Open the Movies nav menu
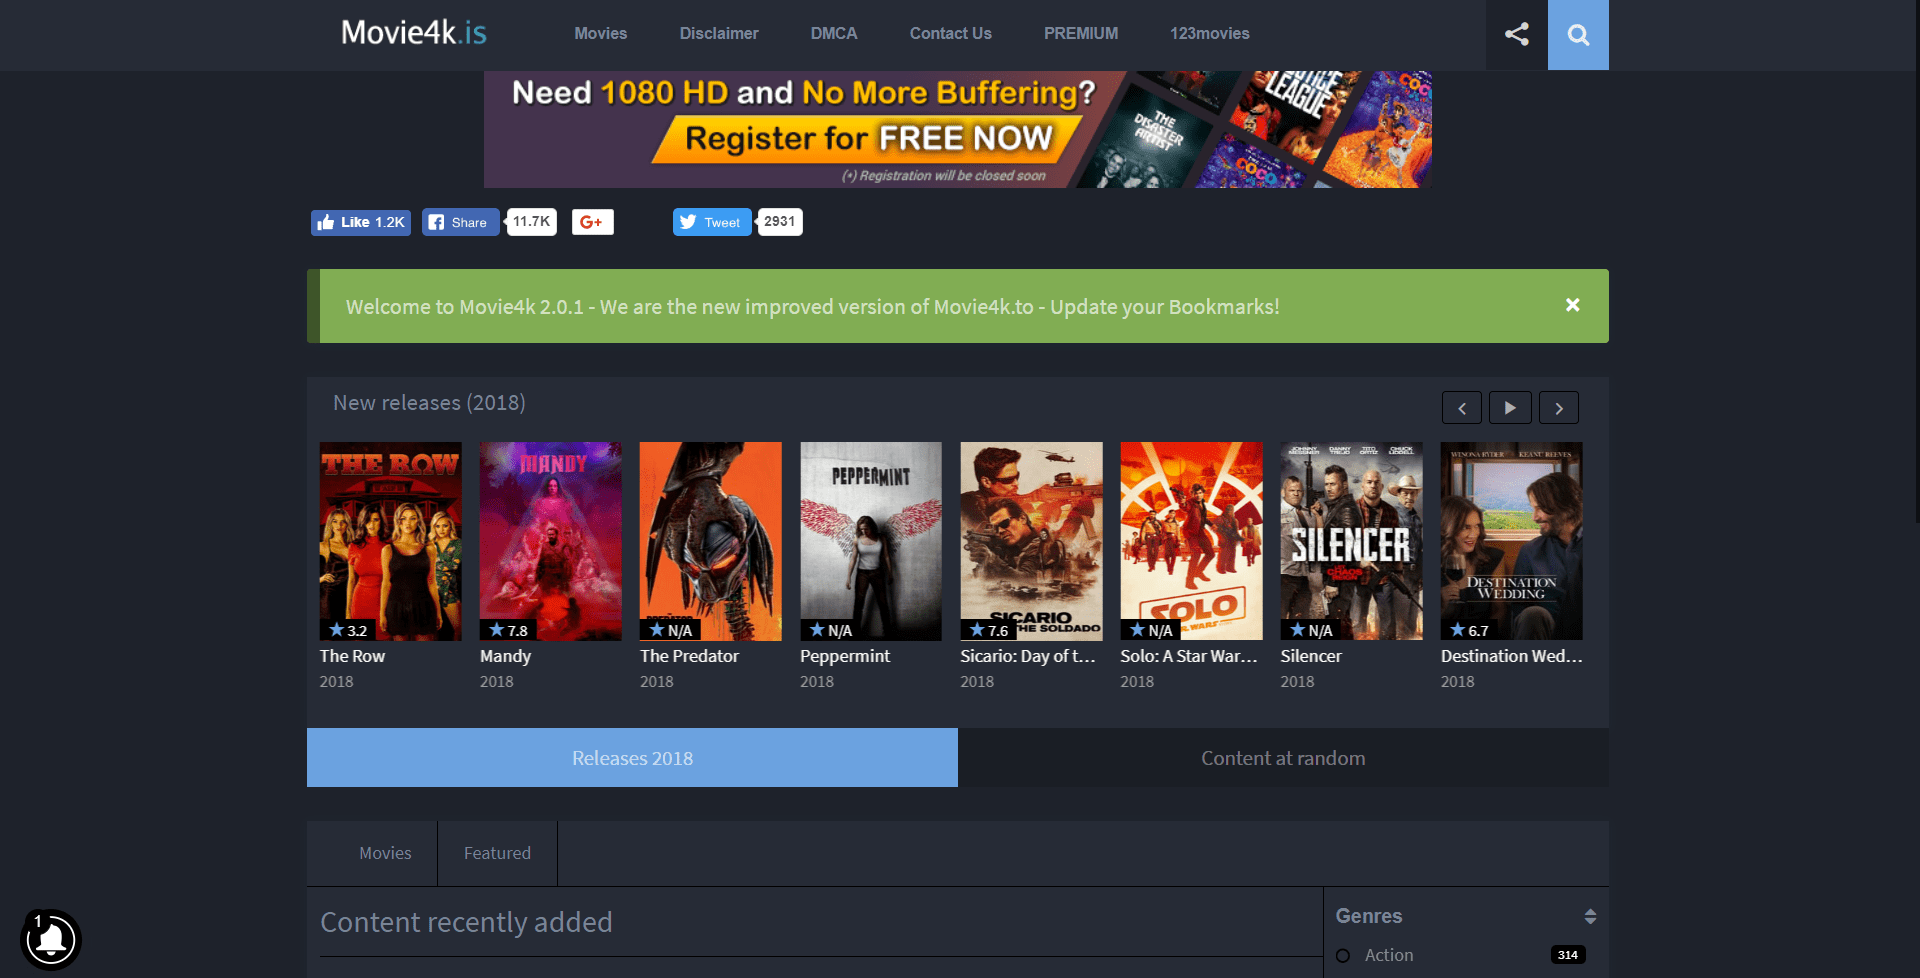 (600, 33)
